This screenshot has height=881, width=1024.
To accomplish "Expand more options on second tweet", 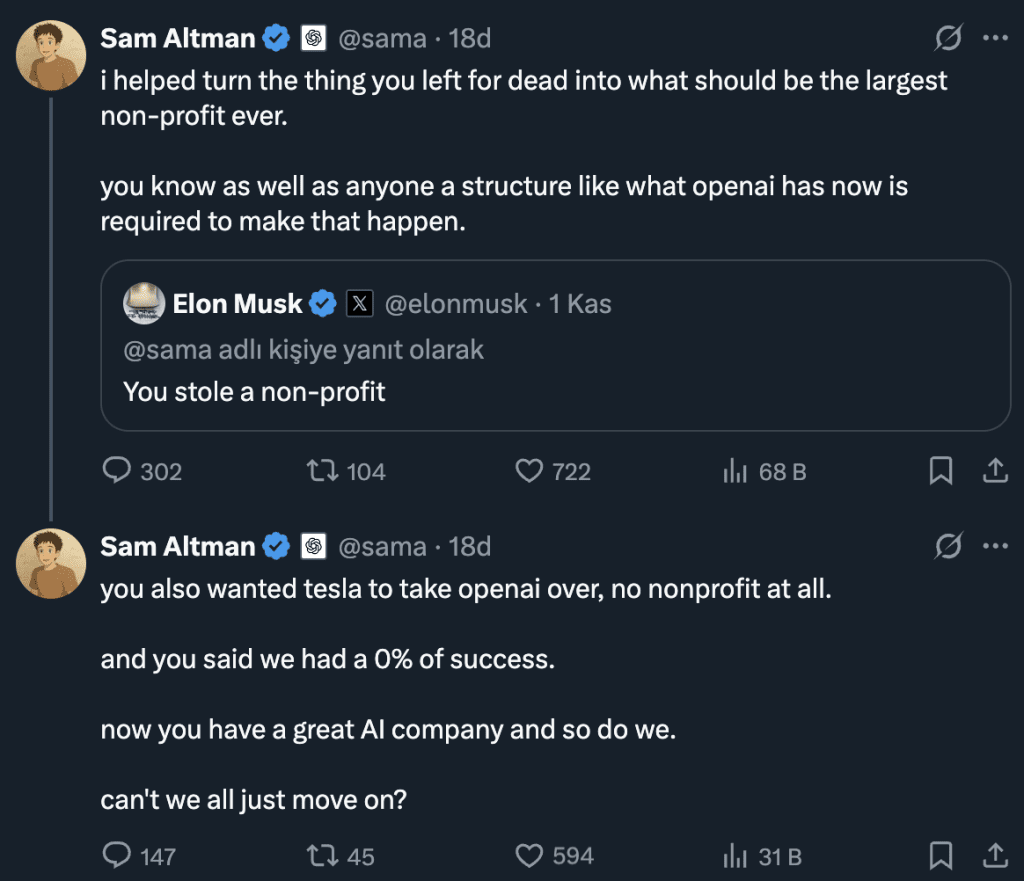I will [996, 546].
